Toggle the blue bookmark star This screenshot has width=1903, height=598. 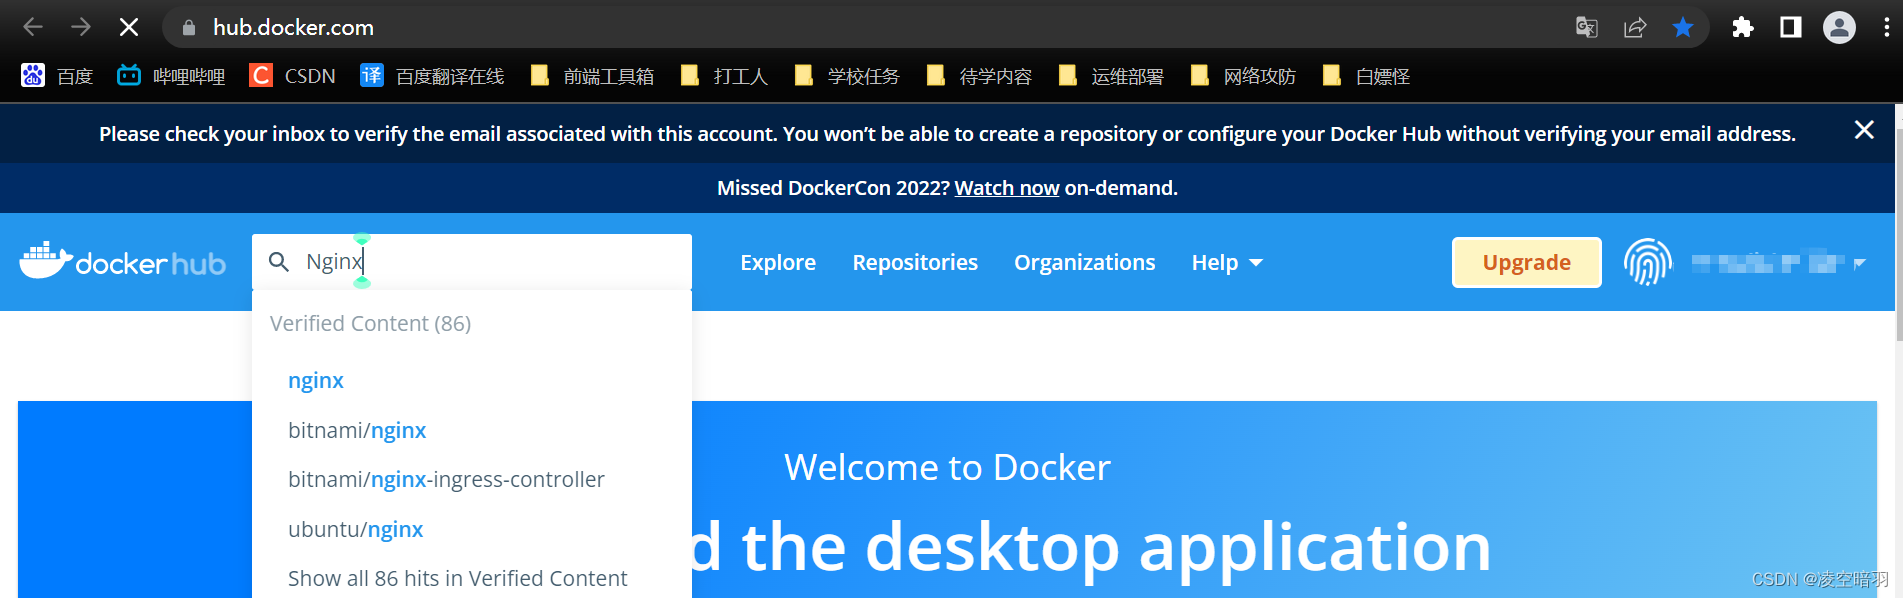click(x=1683, y=28)
